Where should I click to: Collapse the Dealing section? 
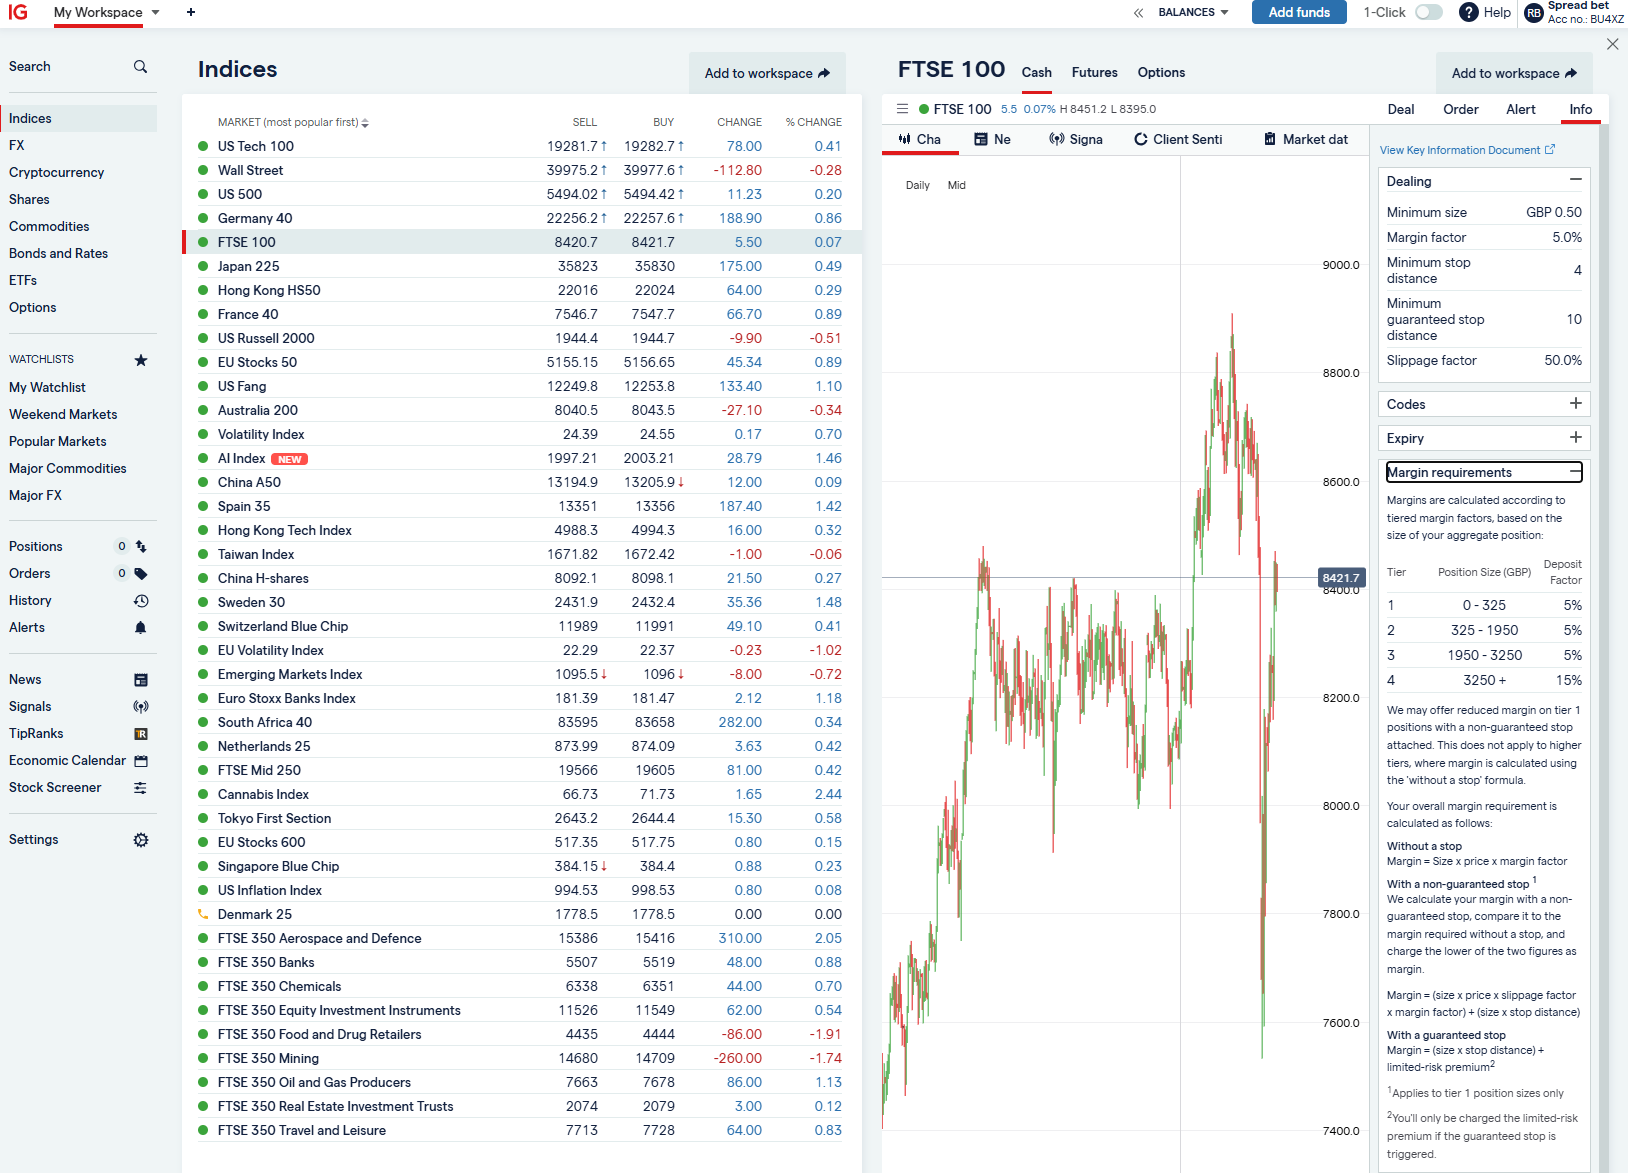[x=1575, y=180]
